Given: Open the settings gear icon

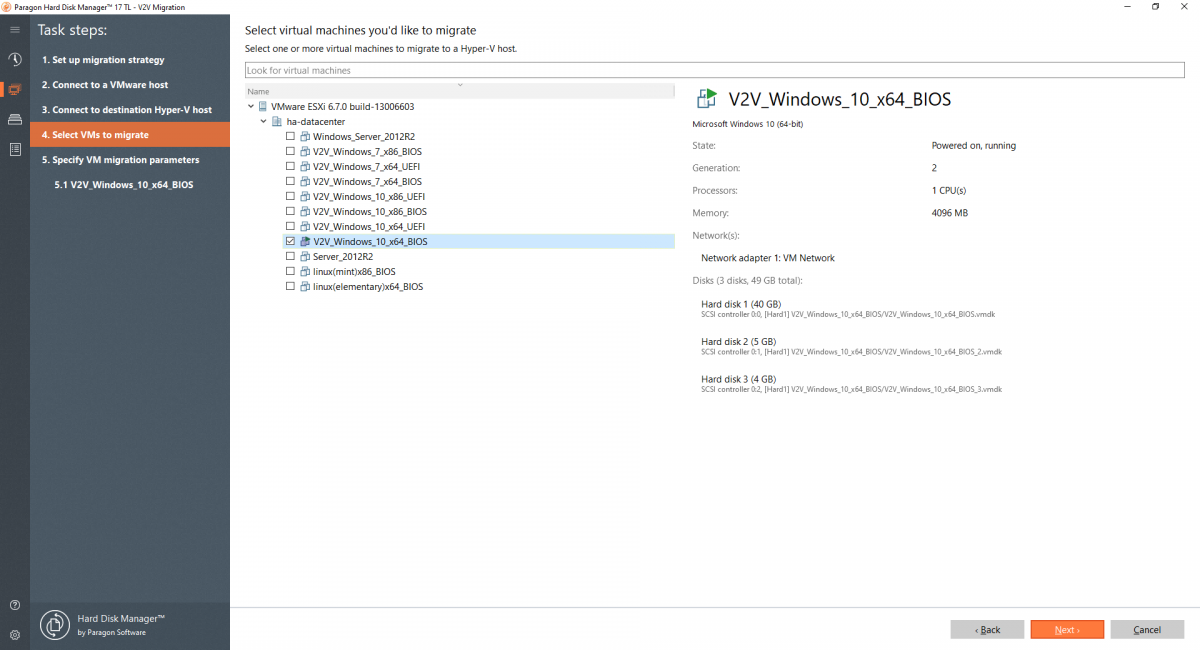Looking at the screenshot, I should coord(14,634).
